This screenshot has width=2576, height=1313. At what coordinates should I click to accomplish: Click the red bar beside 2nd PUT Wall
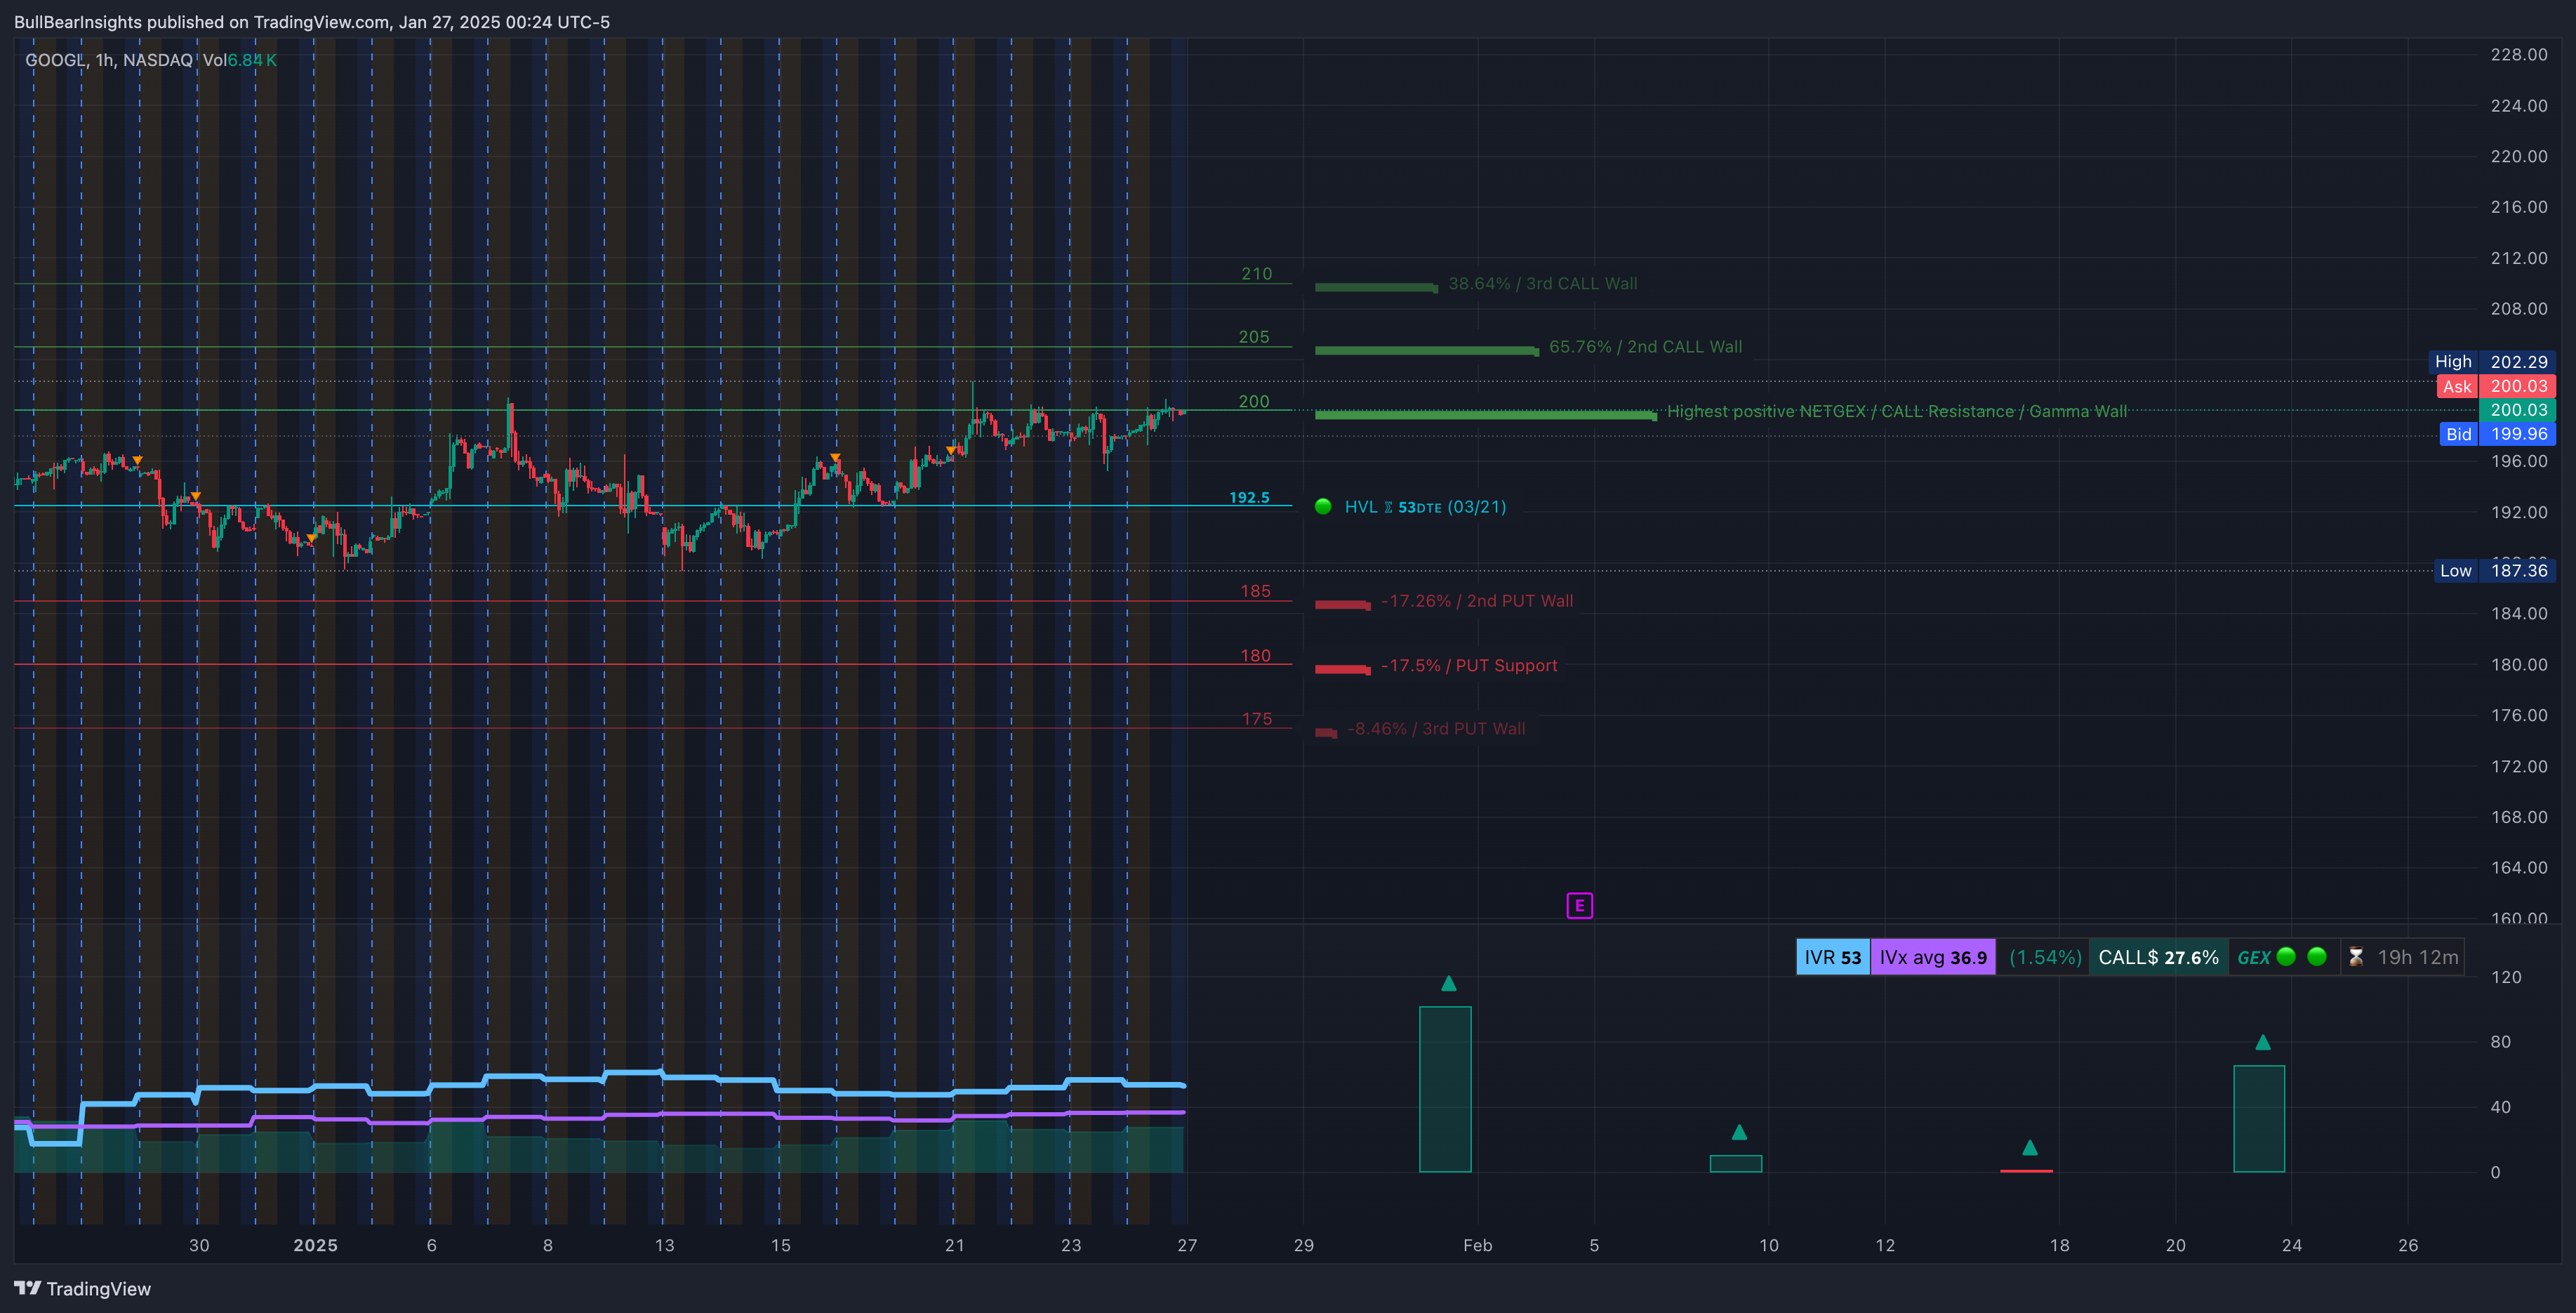coord(1342,605)
